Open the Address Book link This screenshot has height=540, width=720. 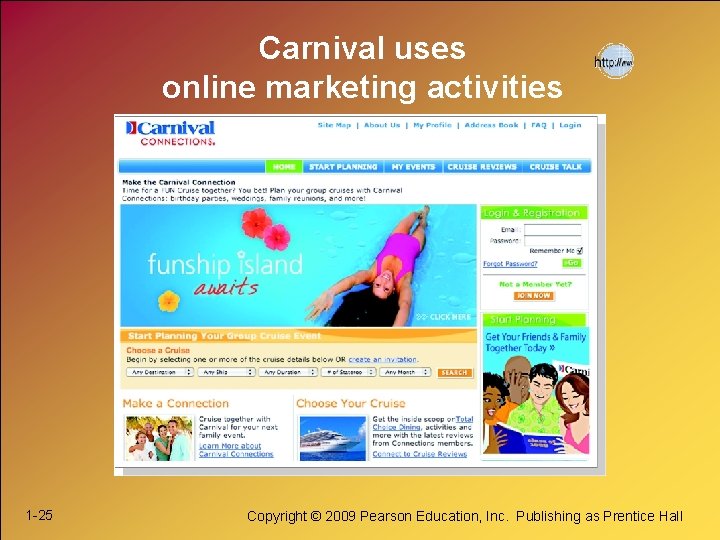(491, 125)
